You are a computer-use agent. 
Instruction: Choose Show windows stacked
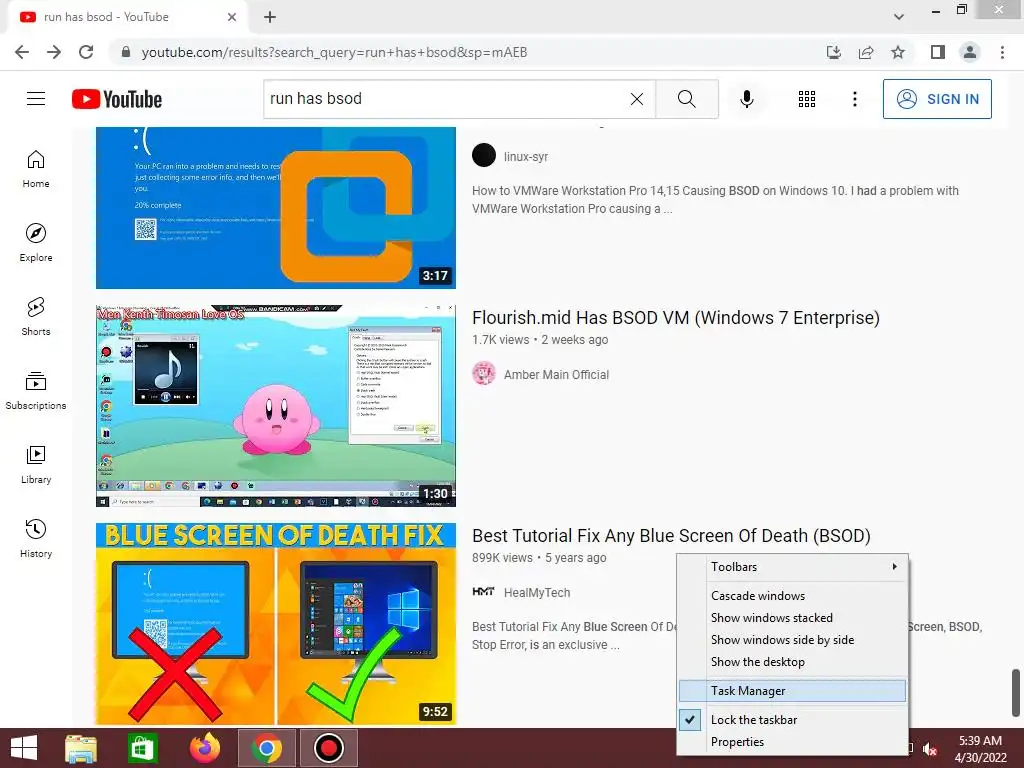[x=792, y=618]
